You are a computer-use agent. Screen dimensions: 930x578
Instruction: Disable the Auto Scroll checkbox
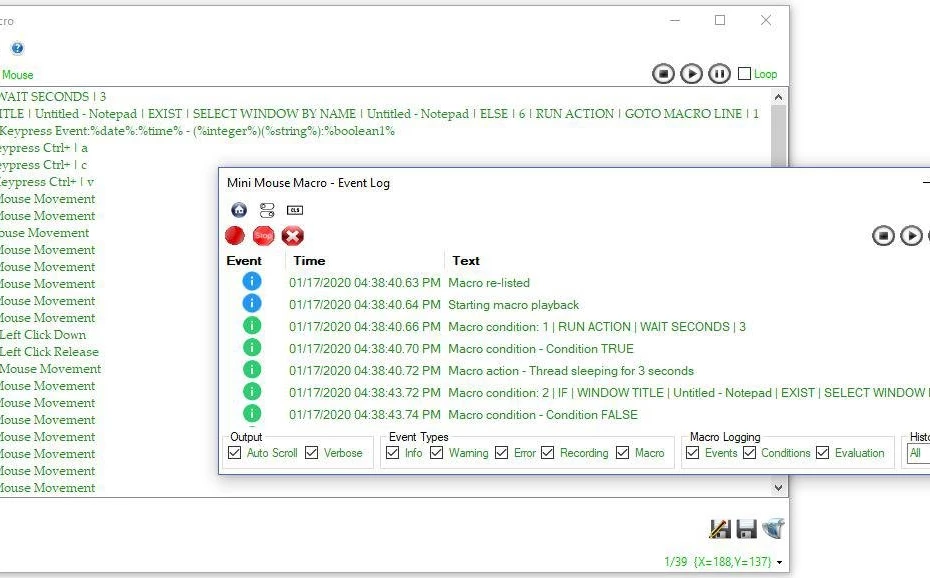pyautogui.click(x=235, y=453)
